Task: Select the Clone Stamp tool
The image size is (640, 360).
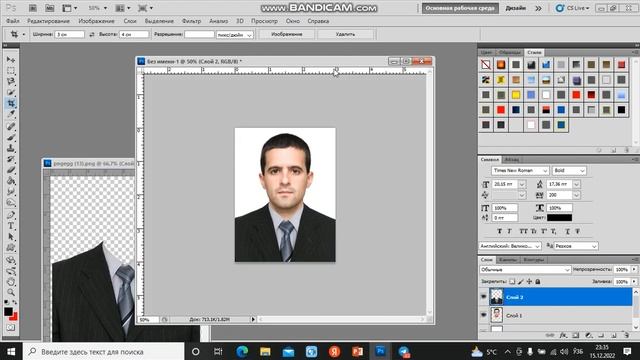Action: [x=11, y=148]
